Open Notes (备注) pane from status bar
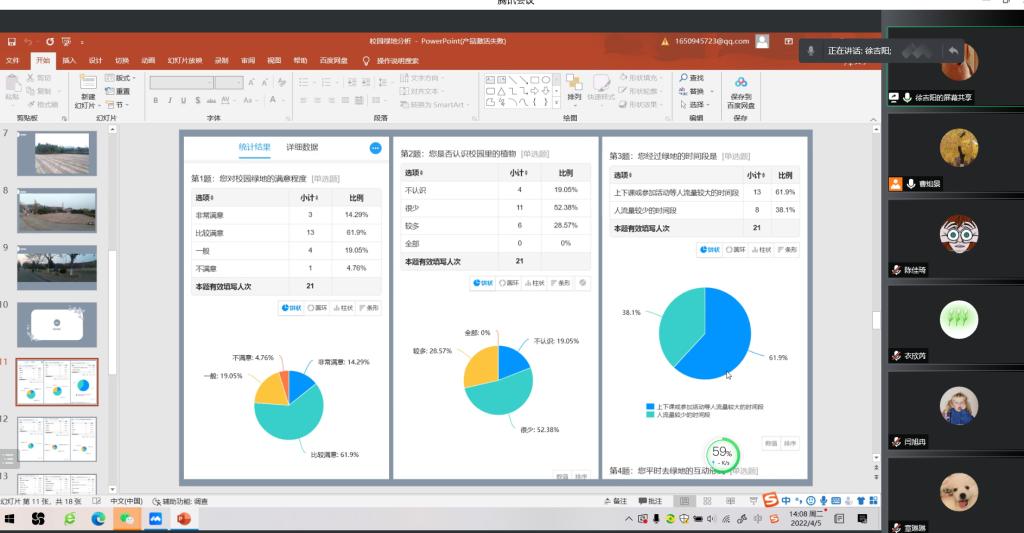 (x=617, y=501)
